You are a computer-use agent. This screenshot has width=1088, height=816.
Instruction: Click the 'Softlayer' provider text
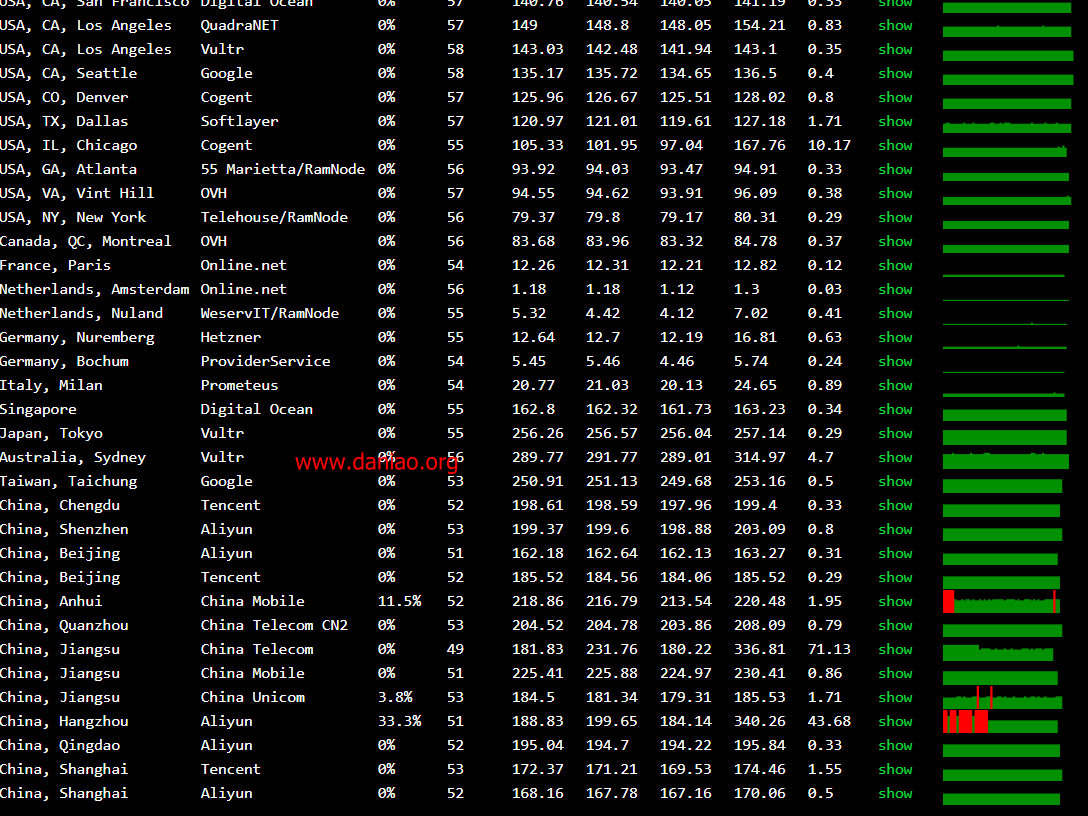click(x=239, y=121)
